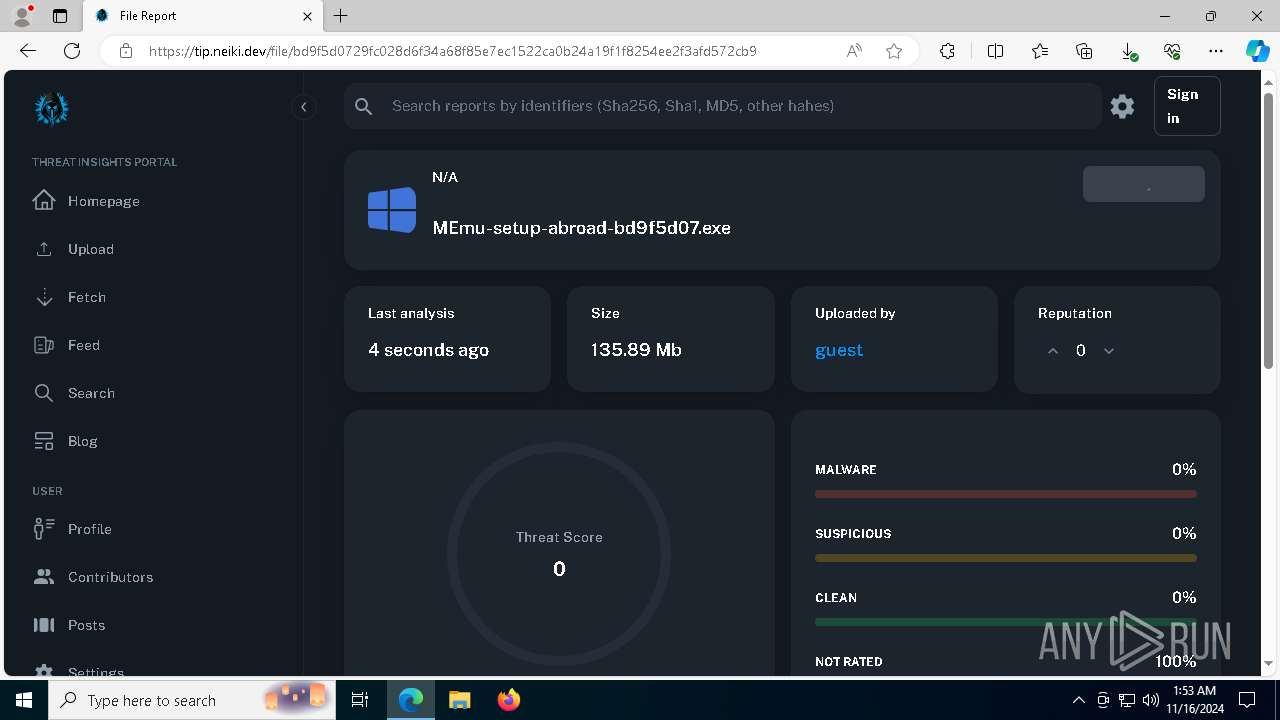Screen dimensions: 1280x720
Task: Click the loading button in file header
Action: (1143, 184)
